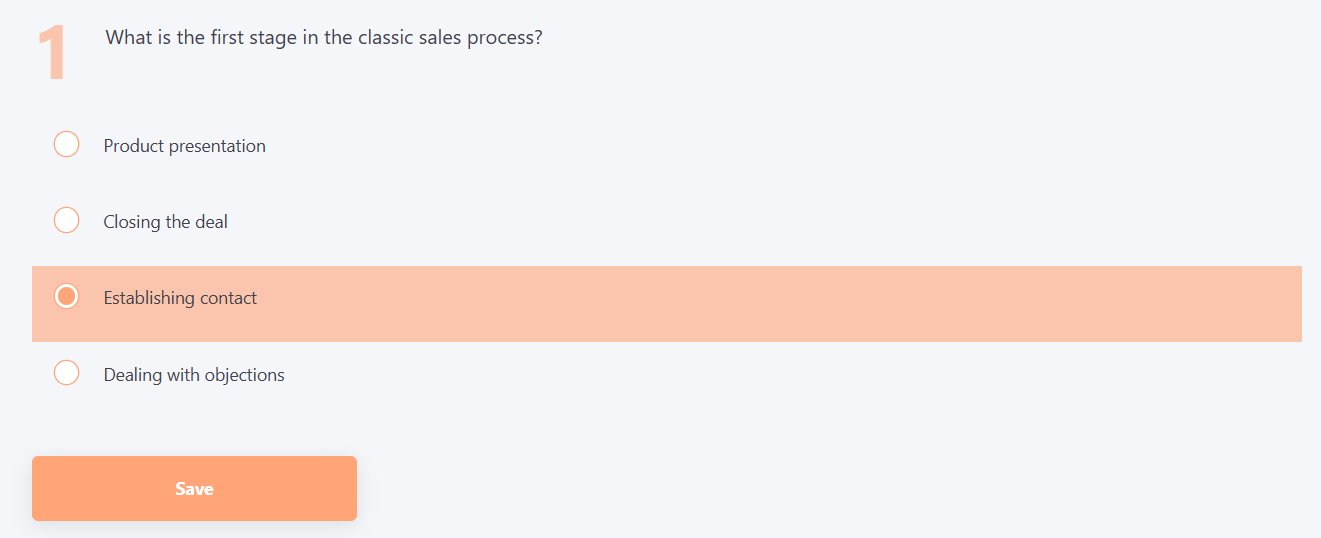Choose the Closing the deal radio circle
The width and height of the screenshot is (1321, 538).
point(66,221)
